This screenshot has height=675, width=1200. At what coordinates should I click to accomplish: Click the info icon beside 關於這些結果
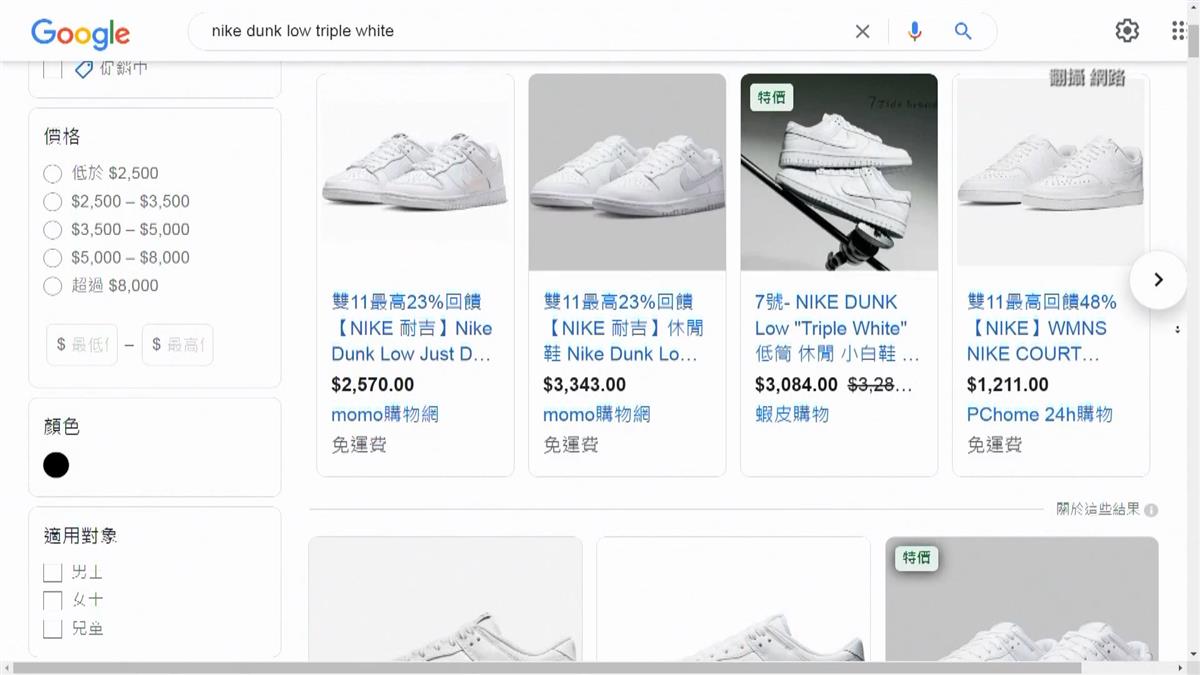point(1151,510)
